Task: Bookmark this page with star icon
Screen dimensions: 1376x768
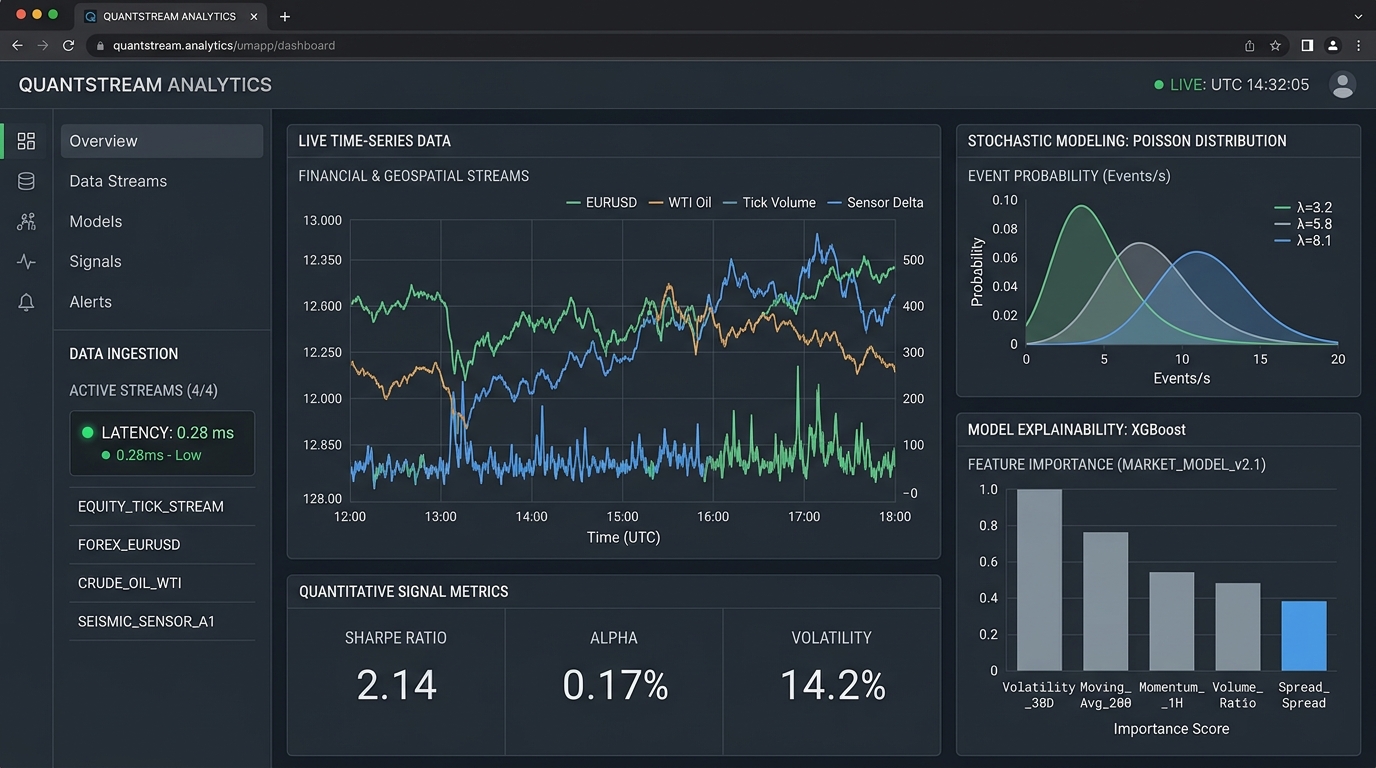Action: click(x=1275, y=45)
